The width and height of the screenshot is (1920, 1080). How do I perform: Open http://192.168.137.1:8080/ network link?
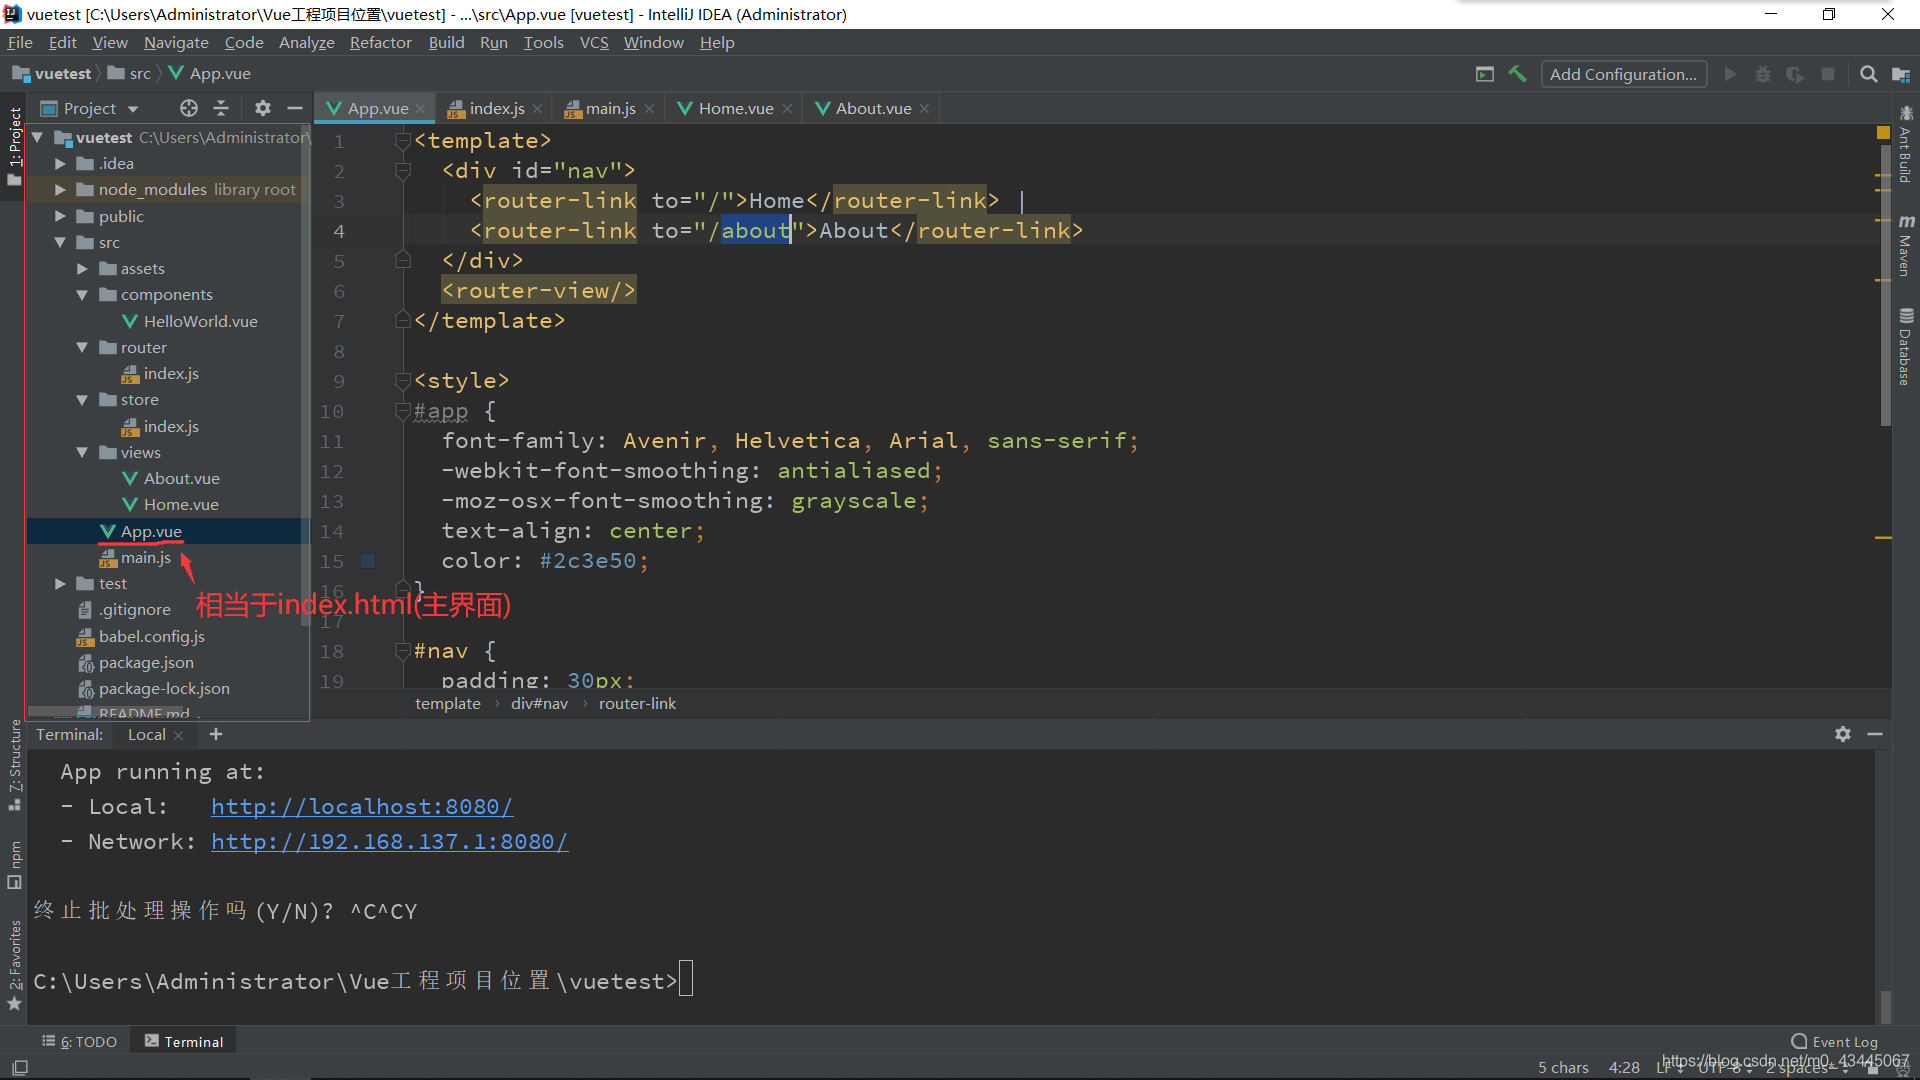[x=389, y=841]
